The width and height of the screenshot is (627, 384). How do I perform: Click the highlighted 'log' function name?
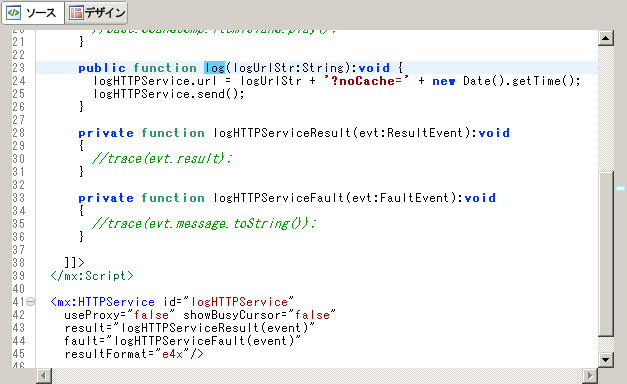click(215, 68)
